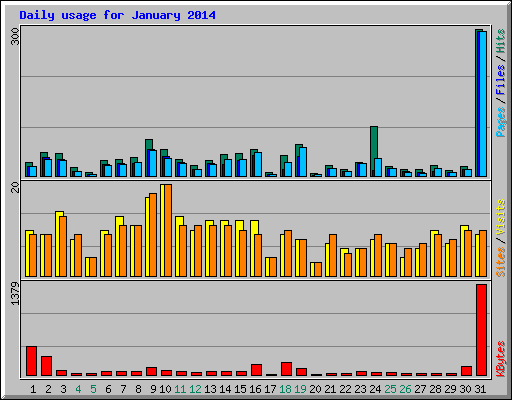Click day label '30' on the x-axis
This screenshot has height=400, width=512.
click(x=465, y=389)
